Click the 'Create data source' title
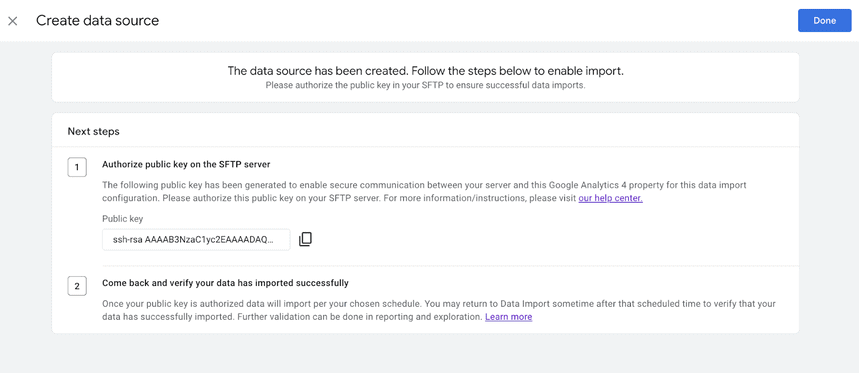 tap(98, 21)
